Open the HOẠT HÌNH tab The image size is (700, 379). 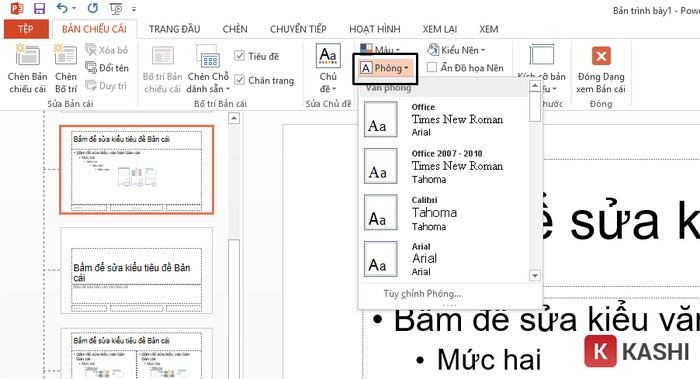click(375, 29)
